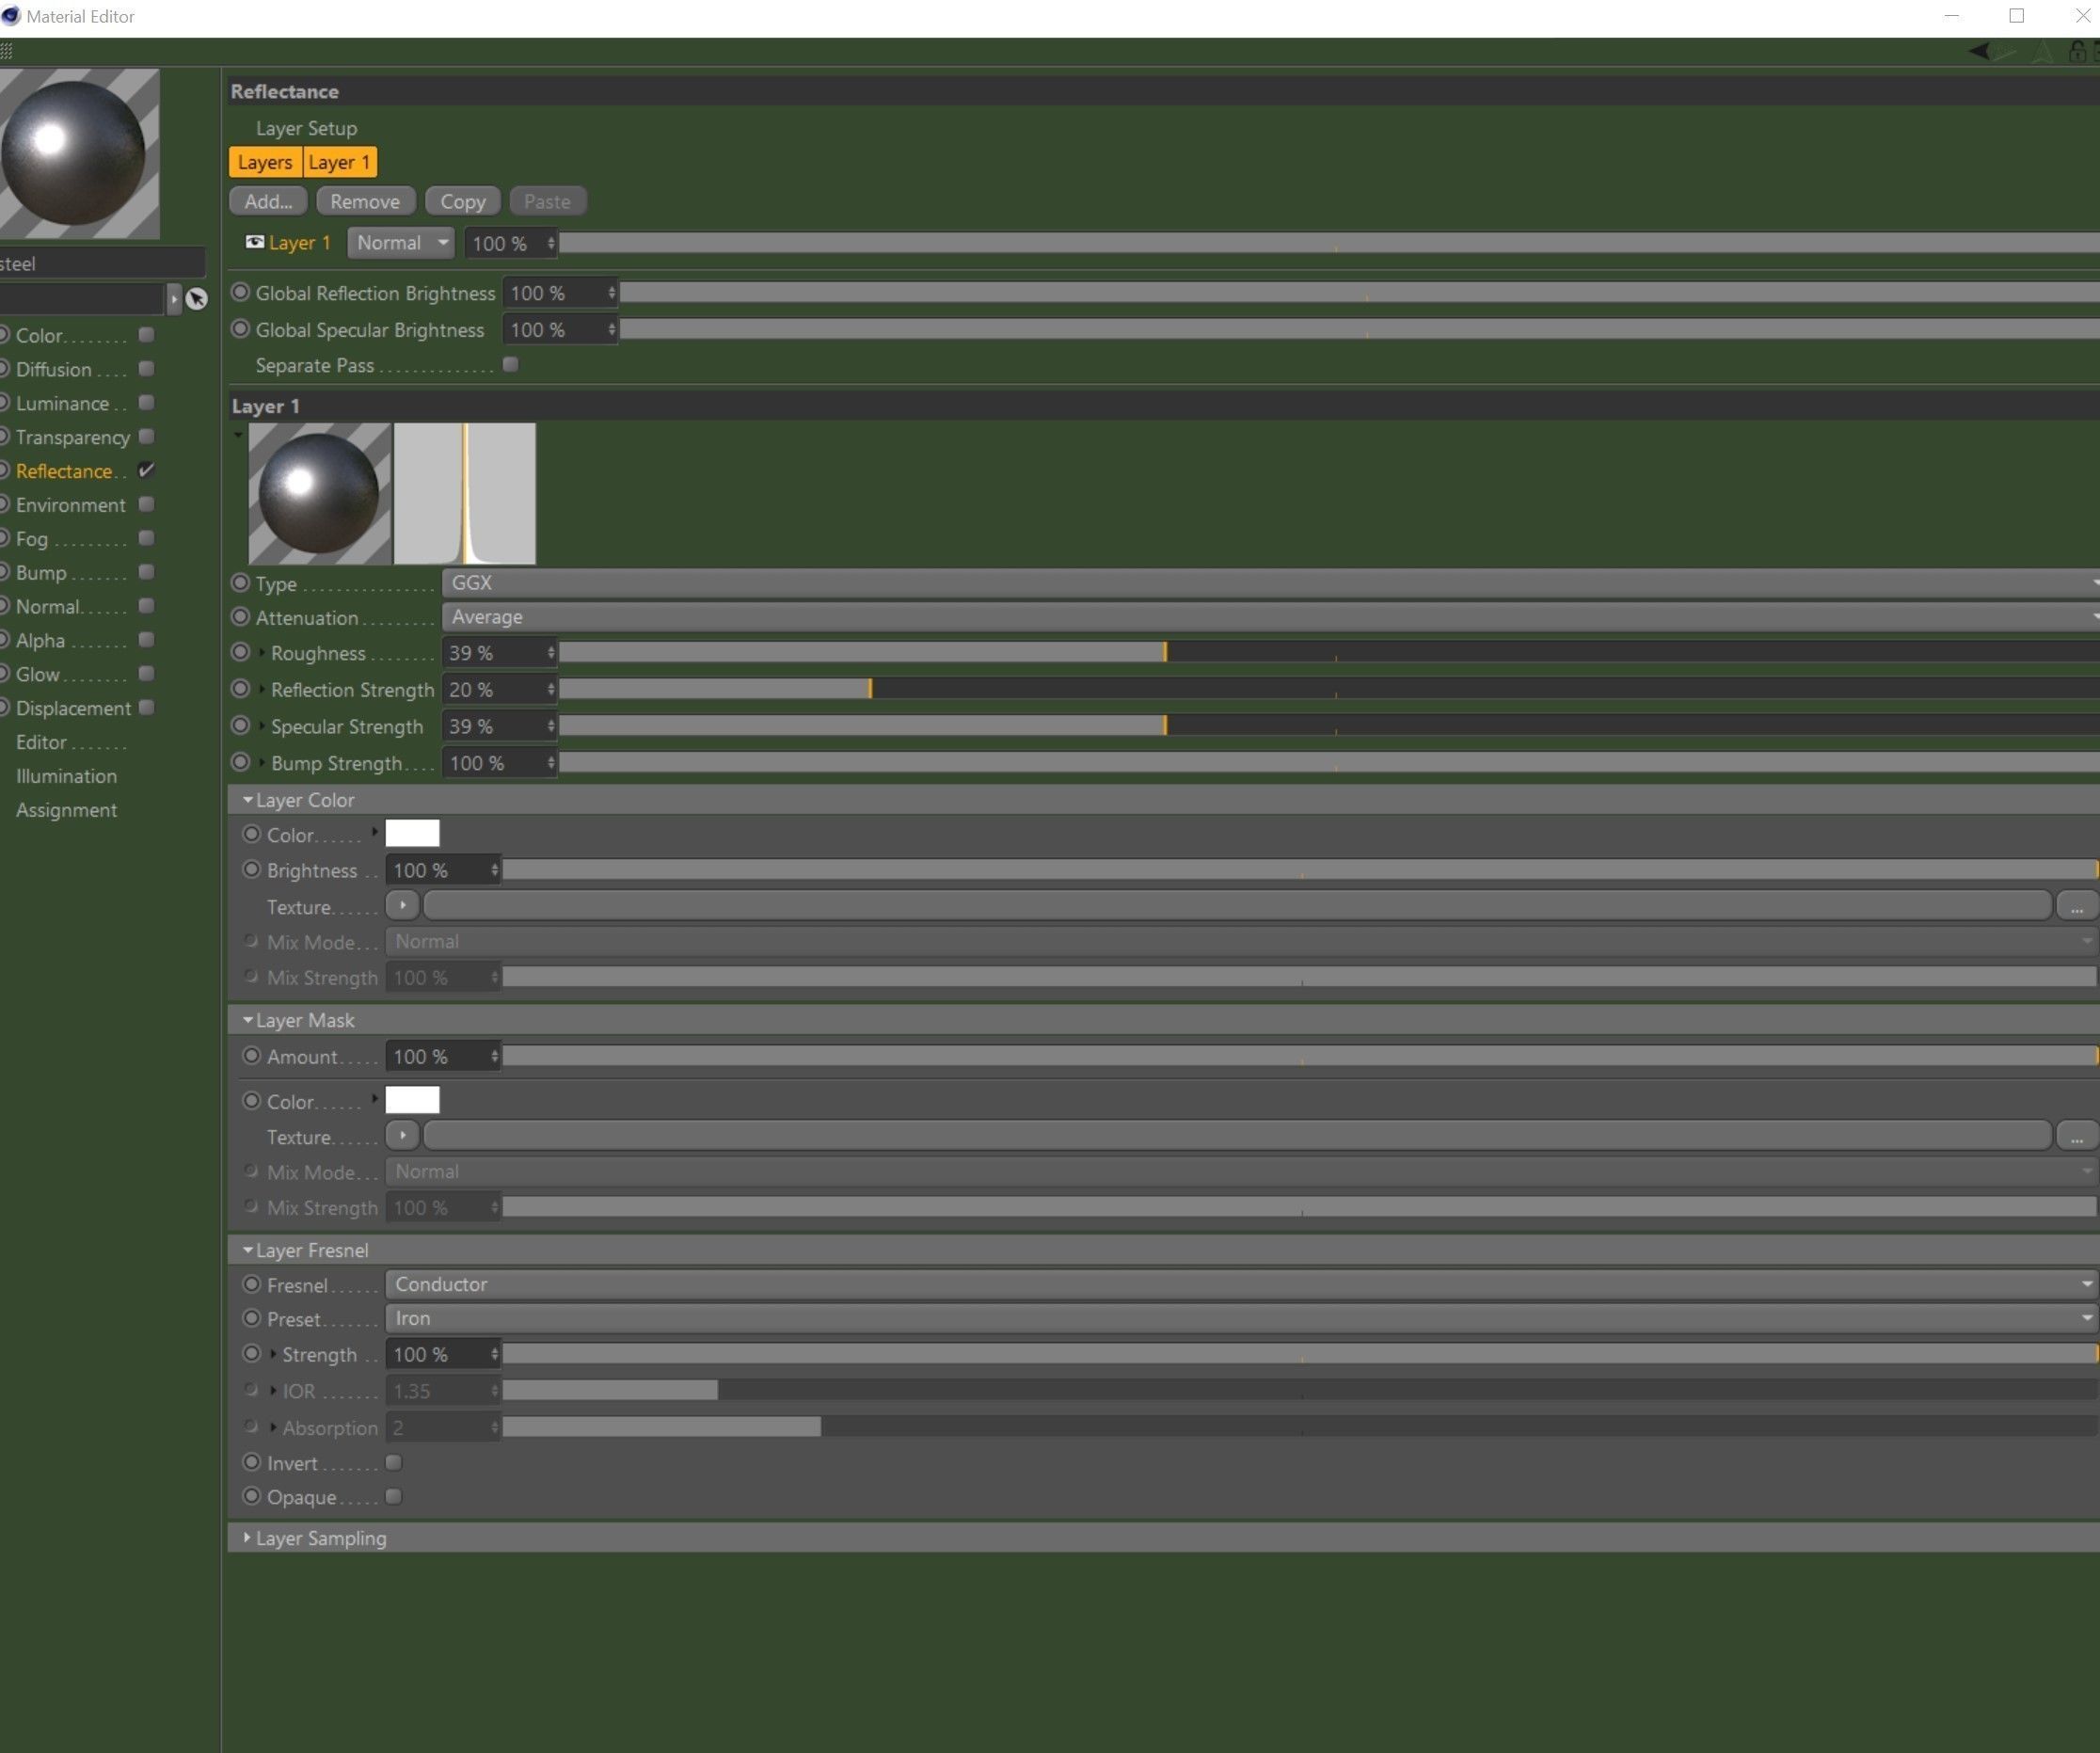Click the Layer Color white swatch

click(x=412, y=834)
